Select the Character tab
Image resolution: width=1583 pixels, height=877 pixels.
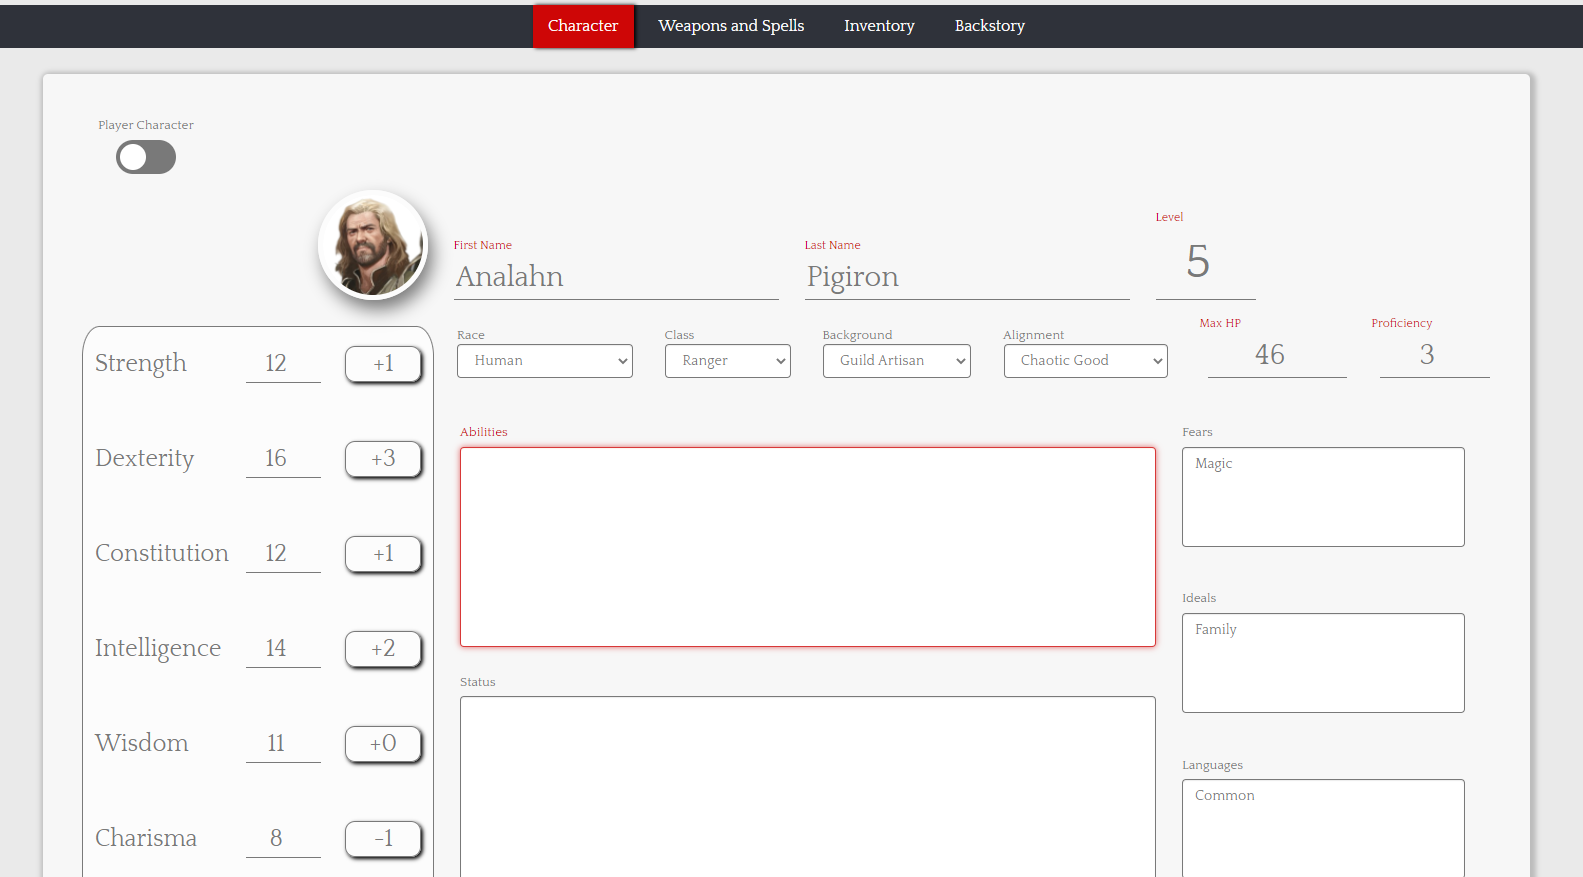pyautogui.click(x=583, y=26)
